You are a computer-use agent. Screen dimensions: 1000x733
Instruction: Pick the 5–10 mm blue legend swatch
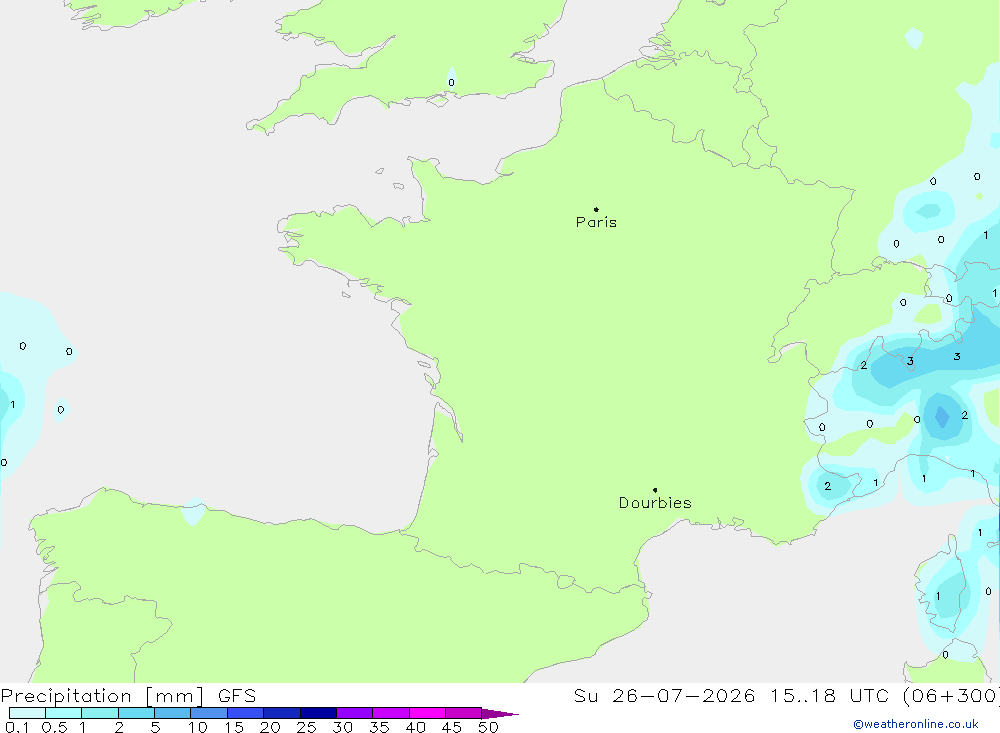click(x=172, y=713)
